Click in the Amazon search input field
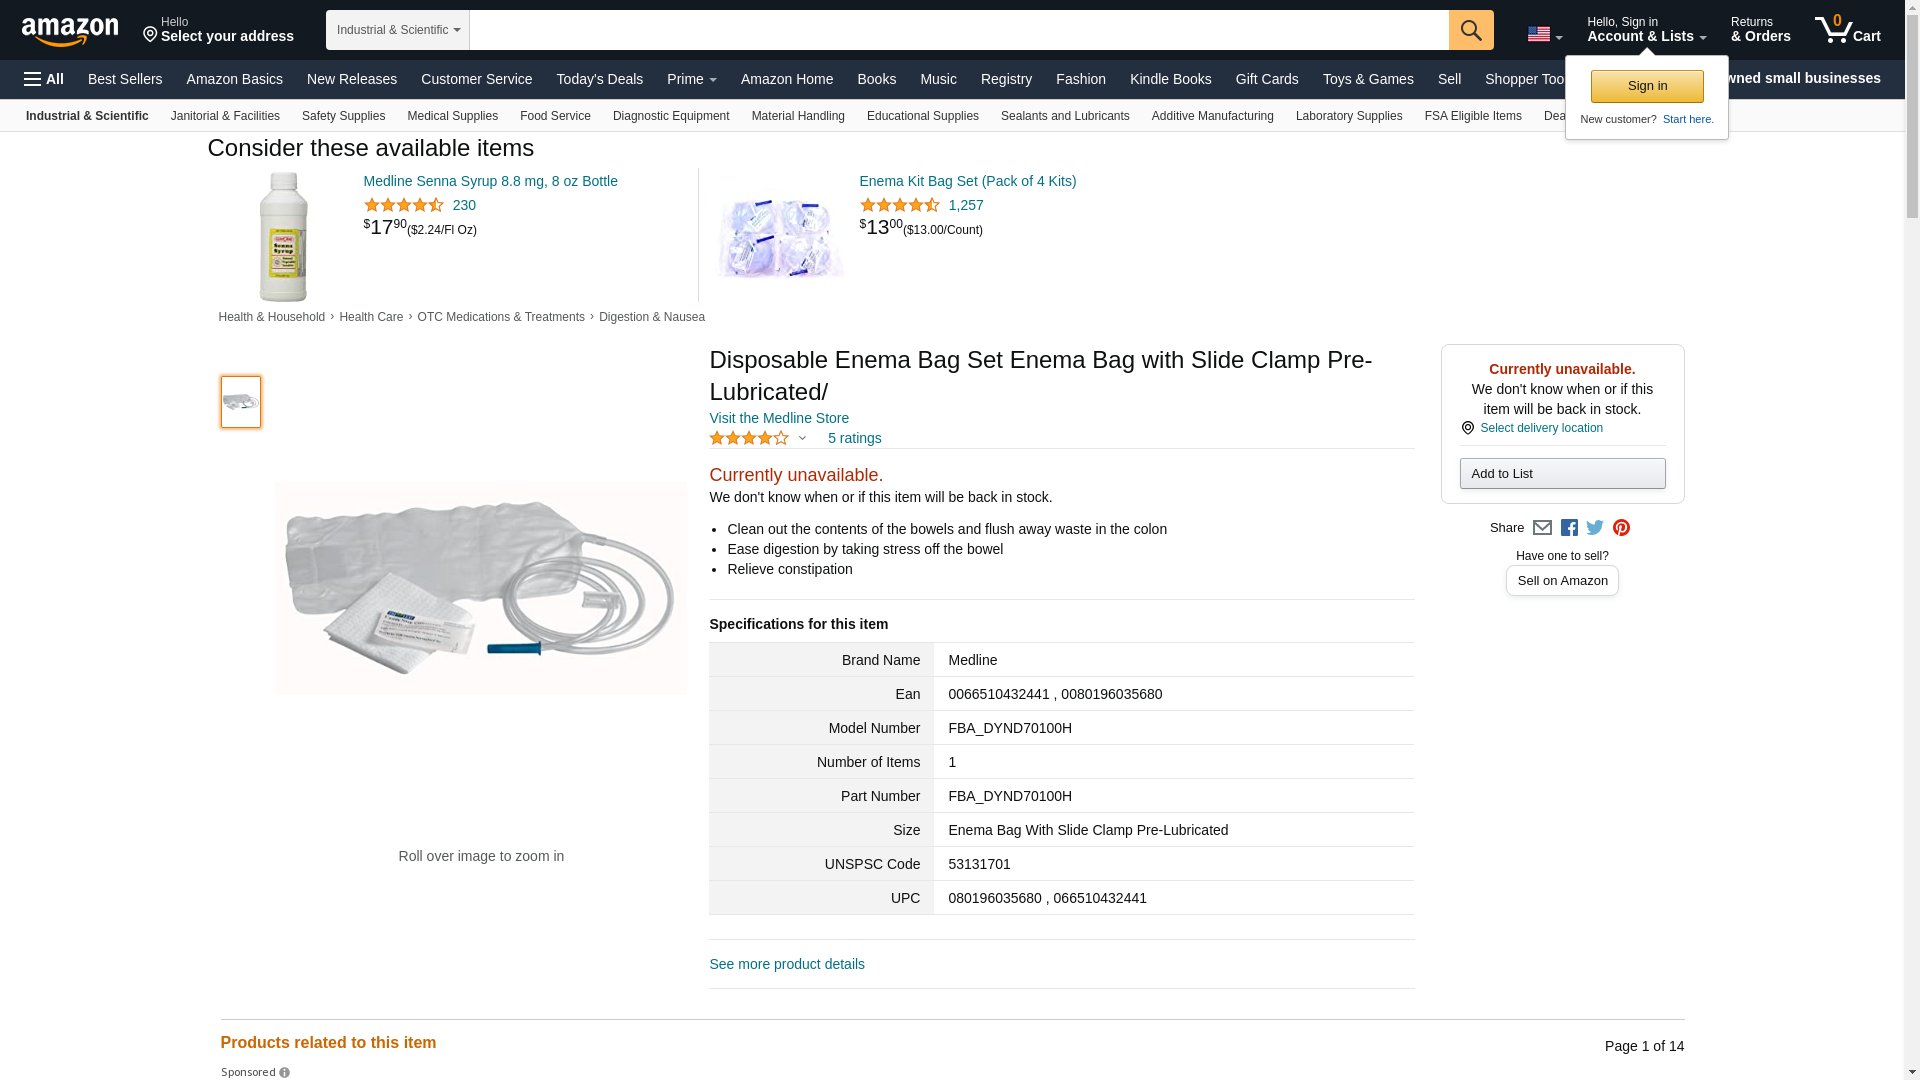The width and height of the screenshot is (1920, 1080). [959, 30]
